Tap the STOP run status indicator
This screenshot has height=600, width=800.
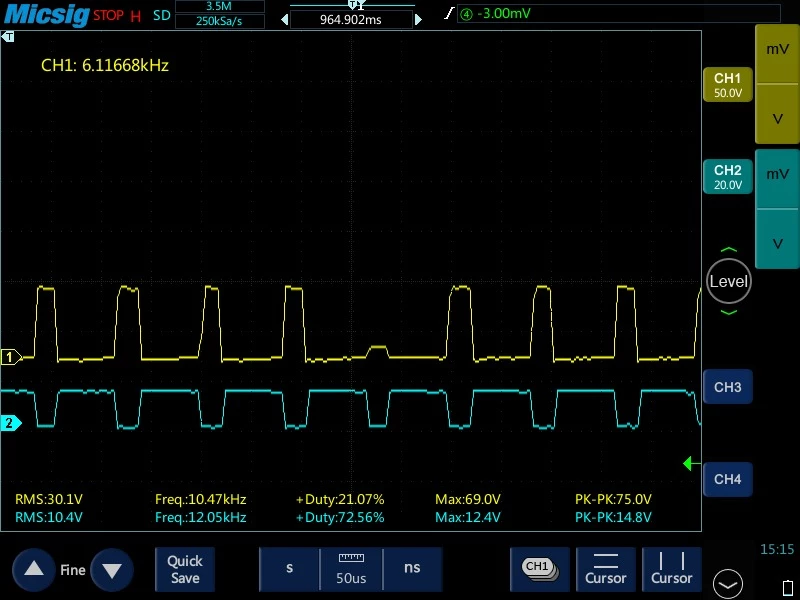[x=108, y=15]
